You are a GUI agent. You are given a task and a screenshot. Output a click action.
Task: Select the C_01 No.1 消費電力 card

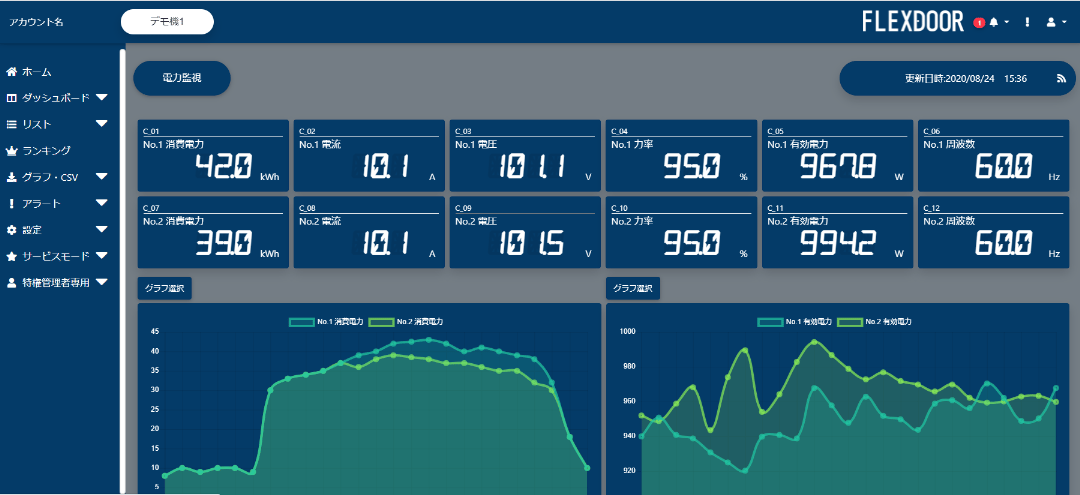(x=213, y=156)
